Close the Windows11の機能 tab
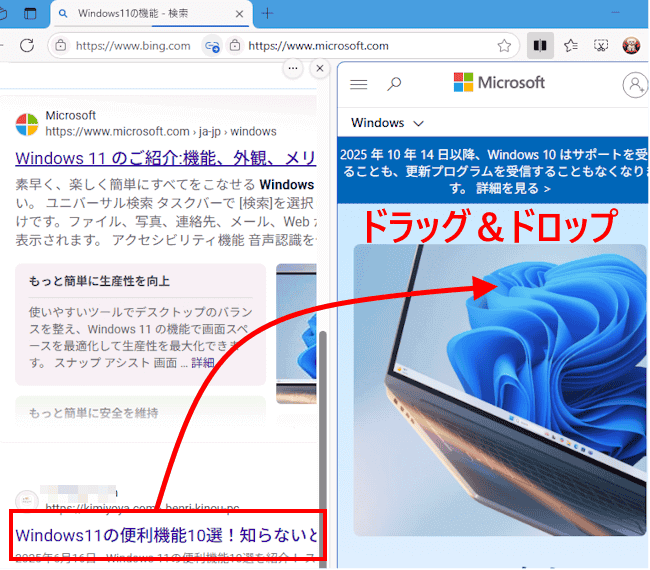 tap(239, 14)
